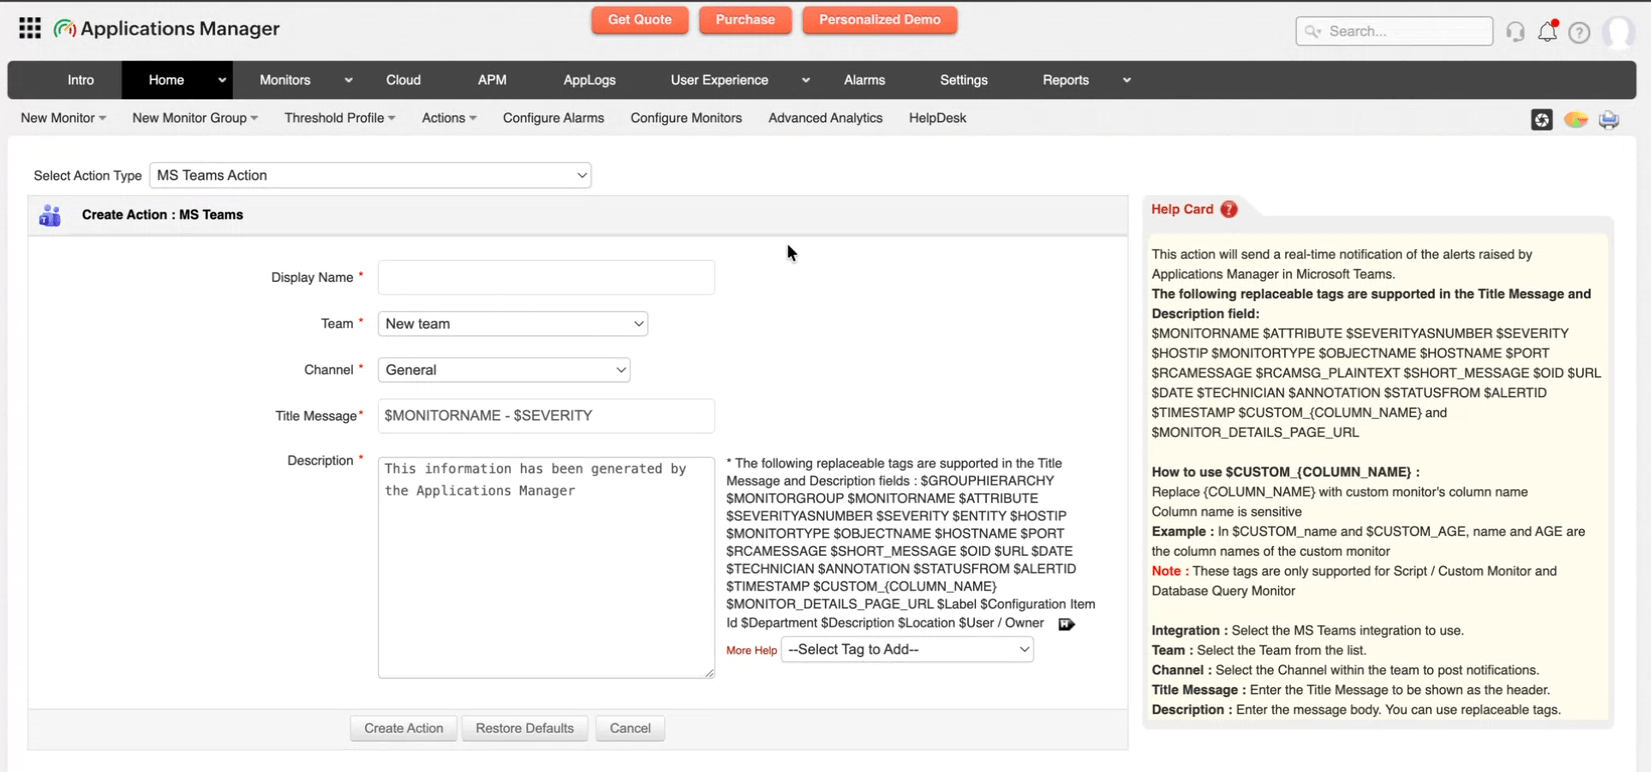
Task: Request a Personalized Demo
Action: (880, 20)
